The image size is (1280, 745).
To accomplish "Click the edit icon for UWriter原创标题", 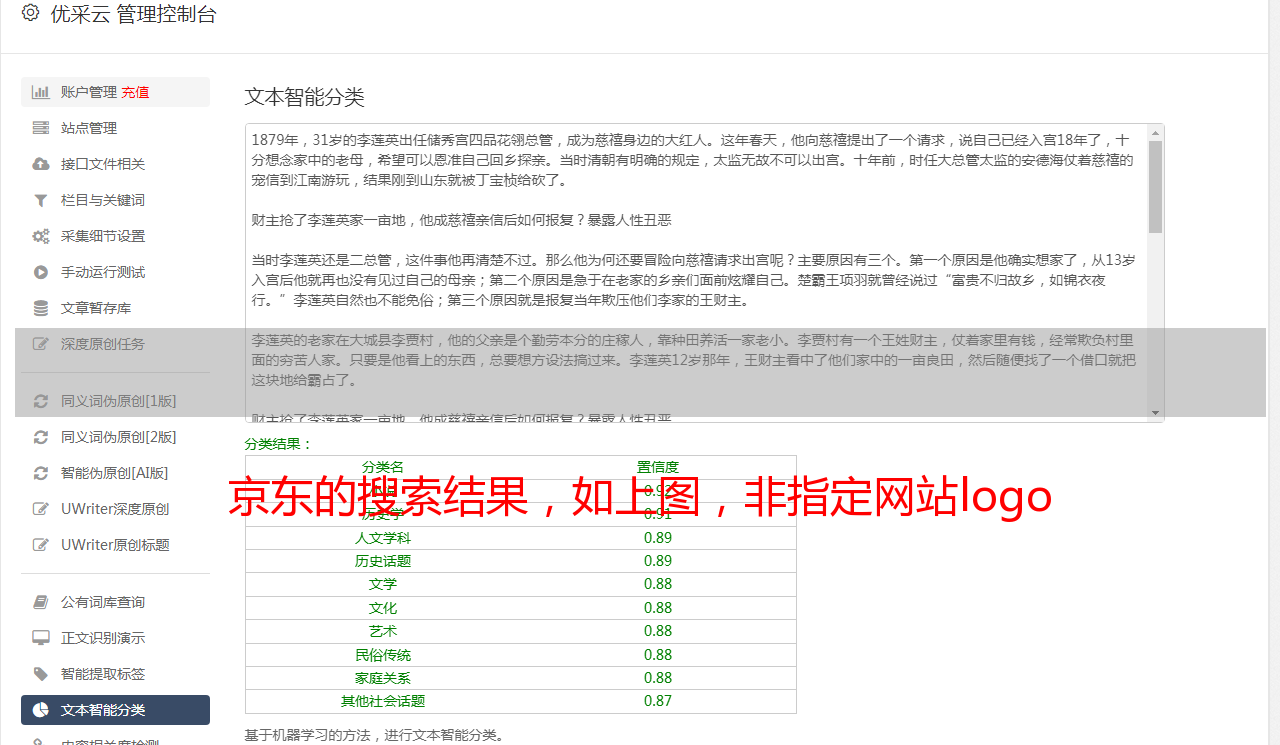I will pyautogui.click(x=41, y=545).
